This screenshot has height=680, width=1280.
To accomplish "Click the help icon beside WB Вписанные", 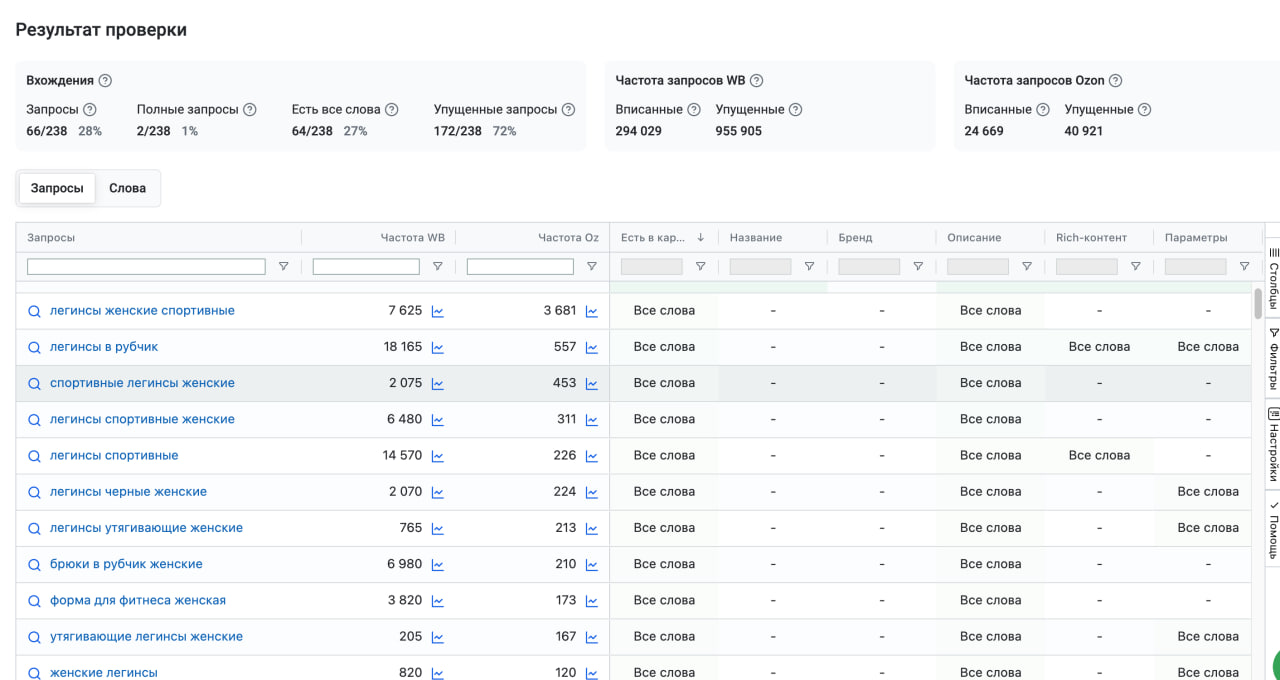I will 694,110.
